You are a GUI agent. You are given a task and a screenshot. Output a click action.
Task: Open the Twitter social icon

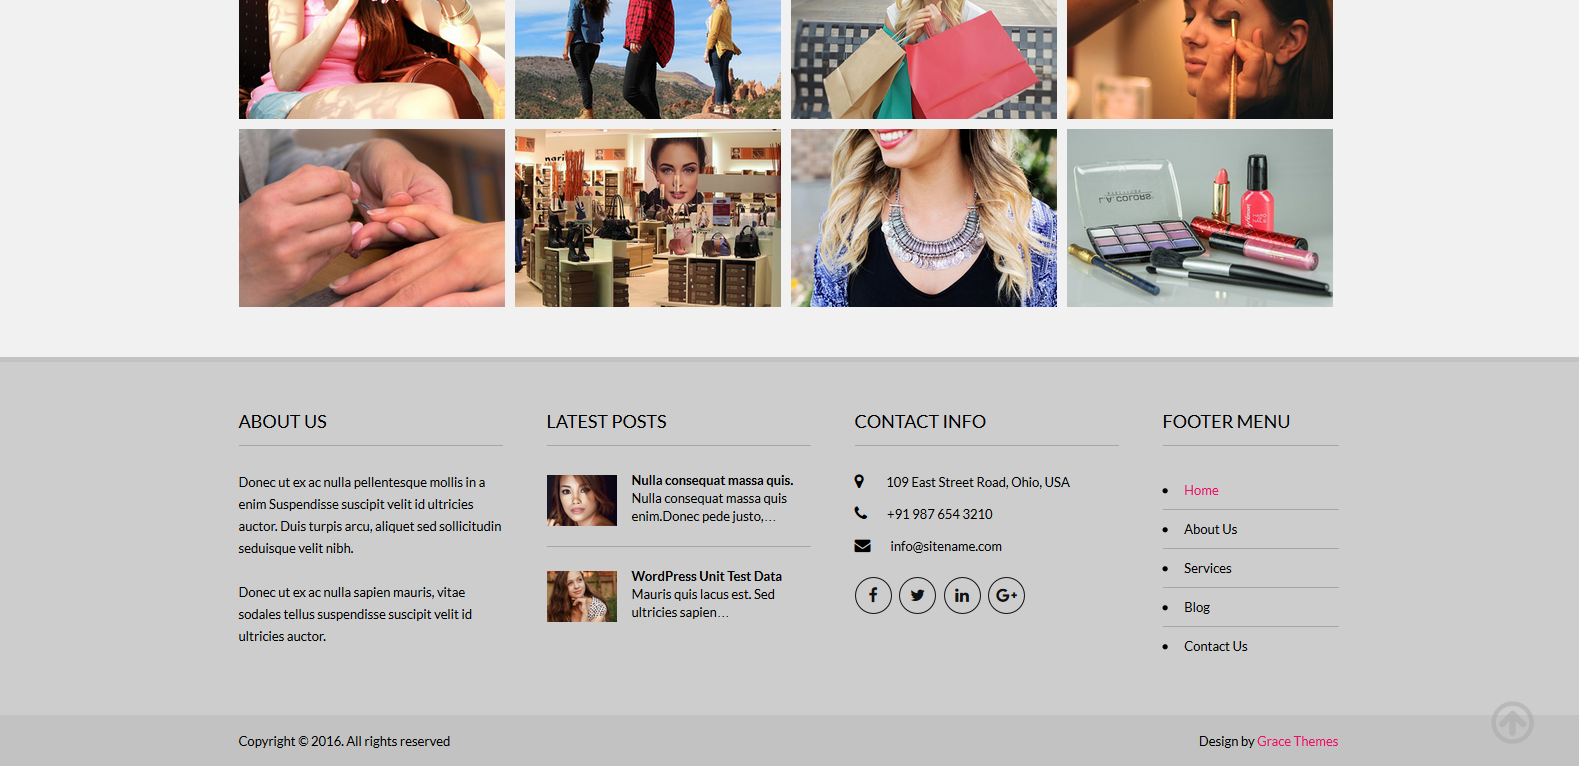pyautogui.click(x=917, y=596)
